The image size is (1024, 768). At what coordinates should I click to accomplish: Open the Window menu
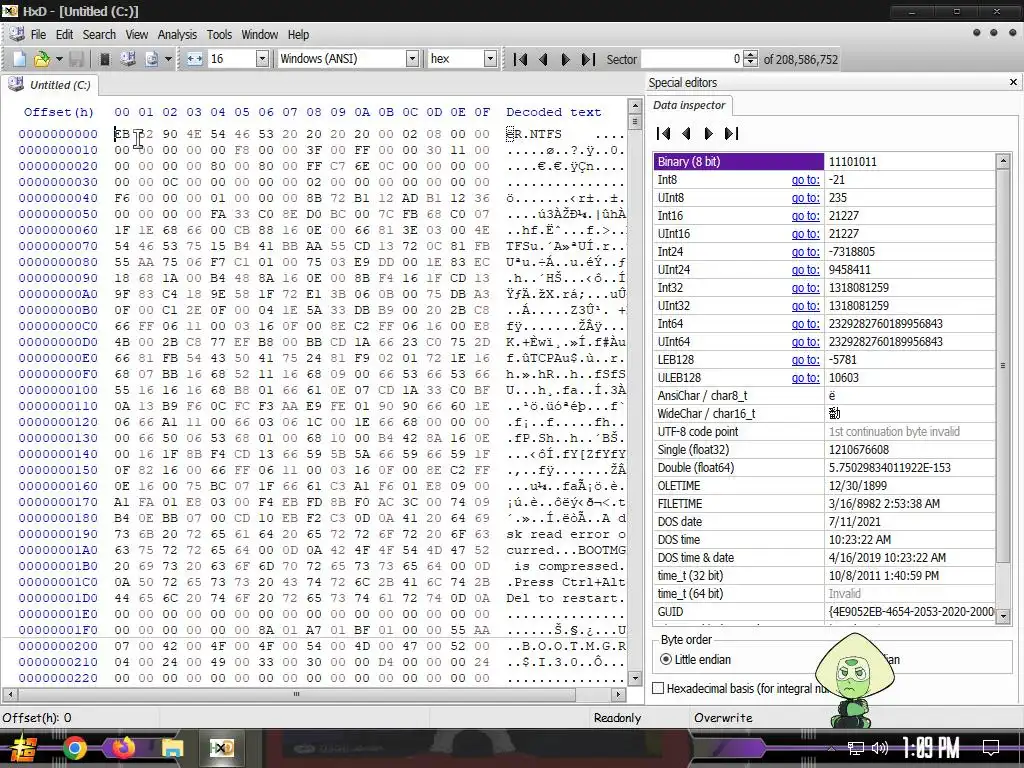point(260,35)
